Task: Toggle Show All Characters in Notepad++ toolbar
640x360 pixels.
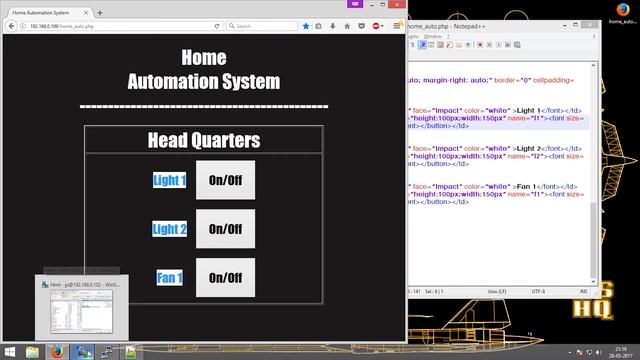Action: point(413,45)
